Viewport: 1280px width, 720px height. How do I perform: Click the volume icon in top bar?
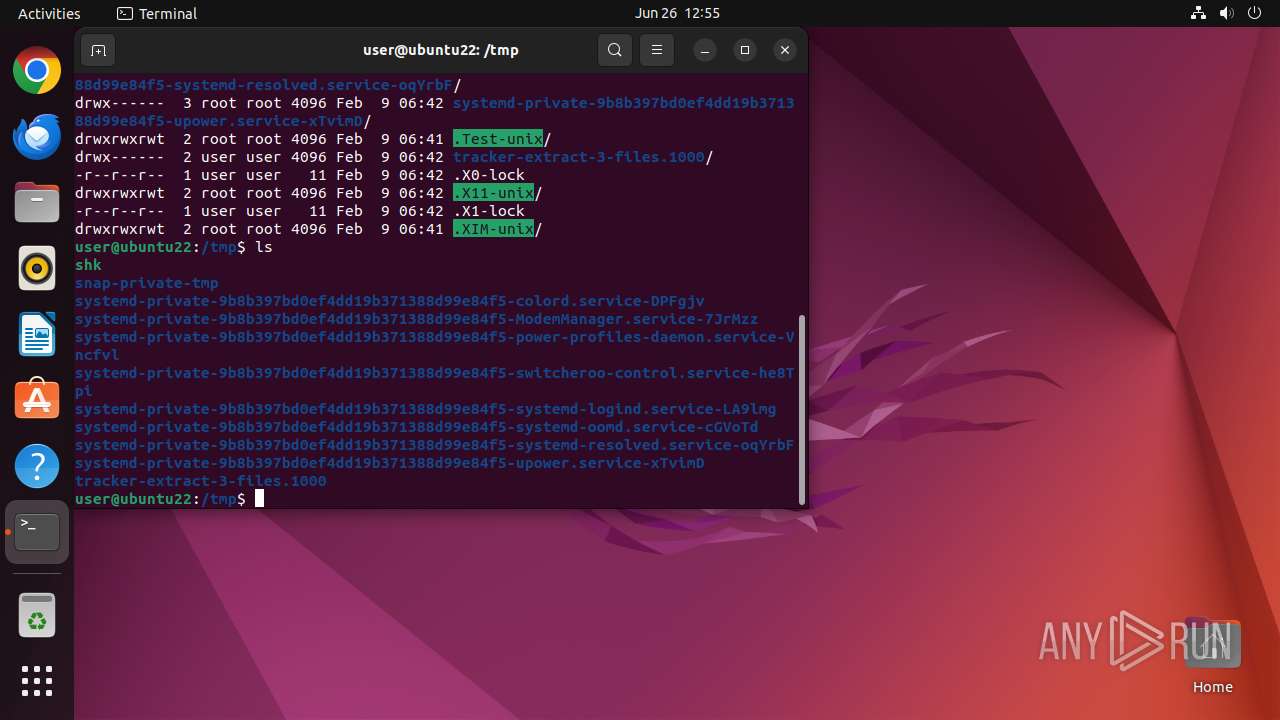1227,13
